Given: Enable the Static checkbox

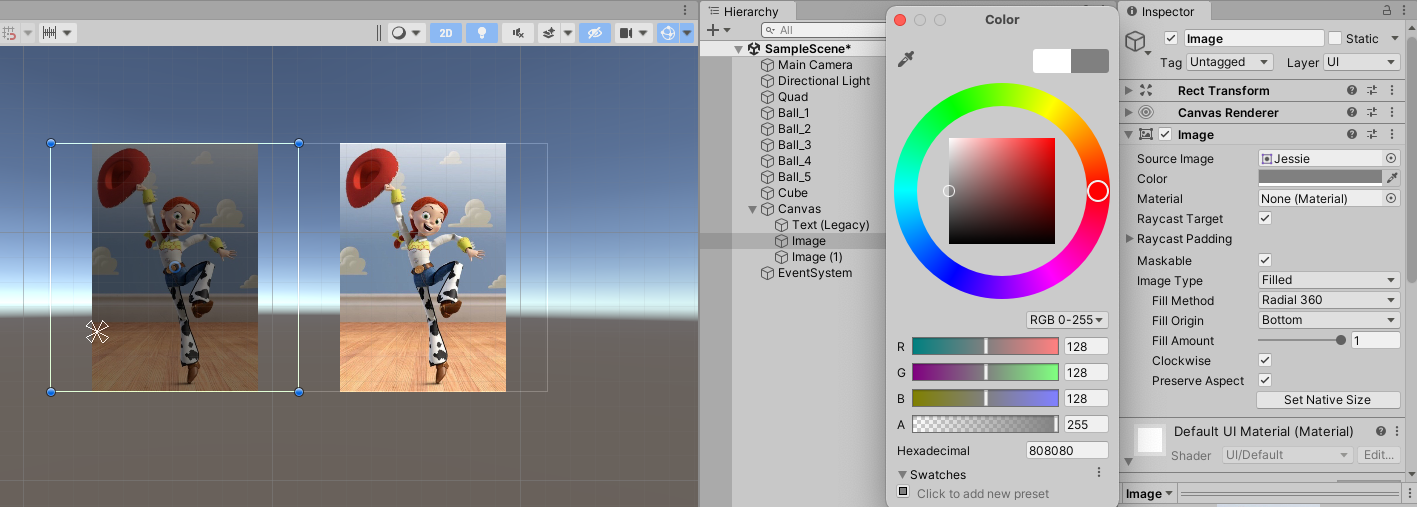Looking at the screenshot, I should pyautogui.click(x=1335, y=38).
